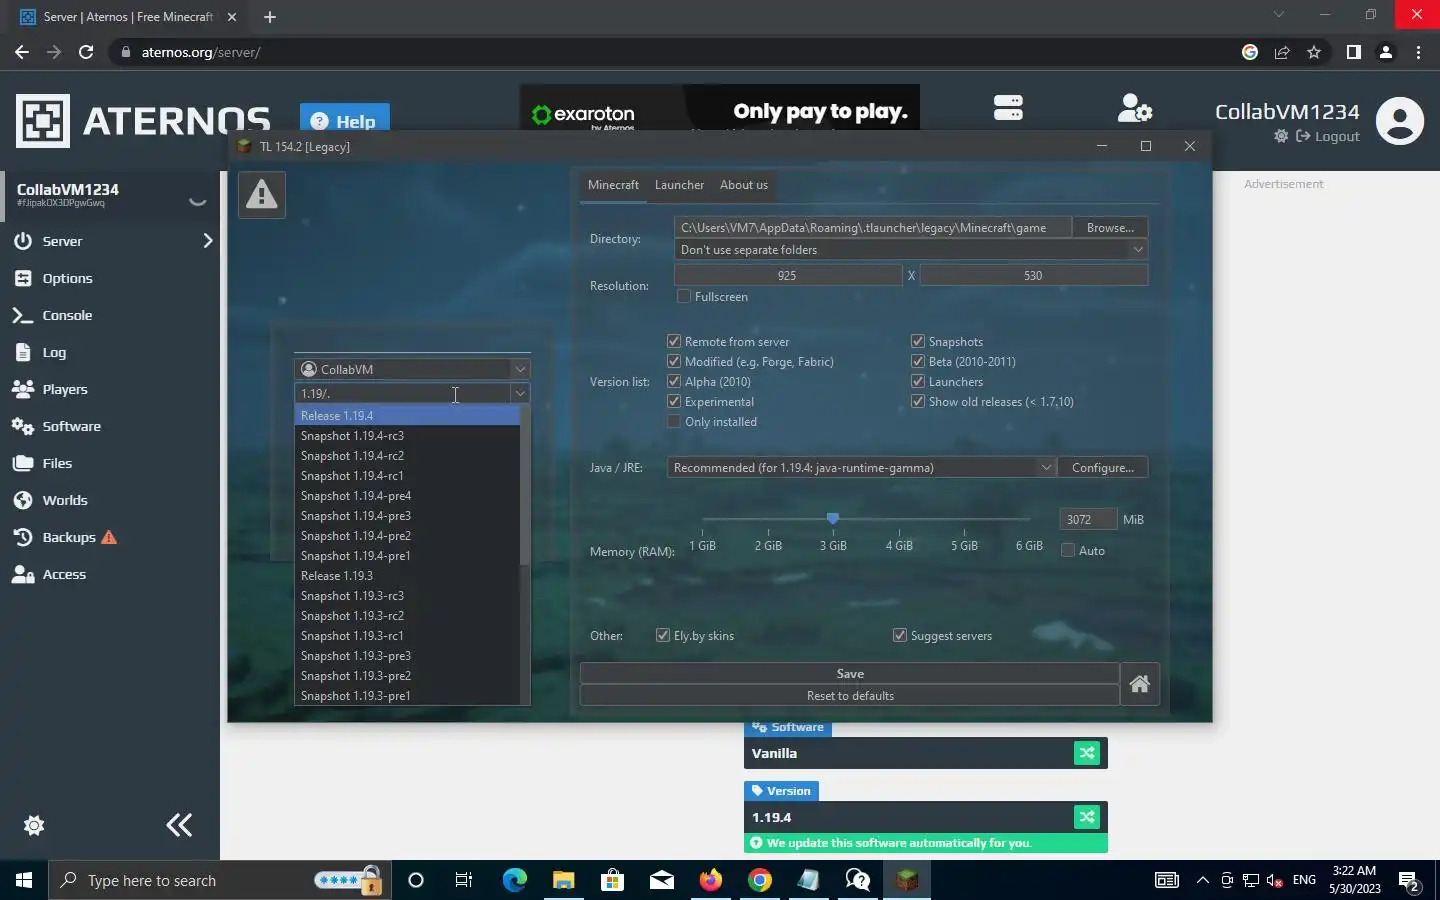Toggle Ely.by skins checkbox
This screenshot has width=1440, height=900.
pos(662,635)
